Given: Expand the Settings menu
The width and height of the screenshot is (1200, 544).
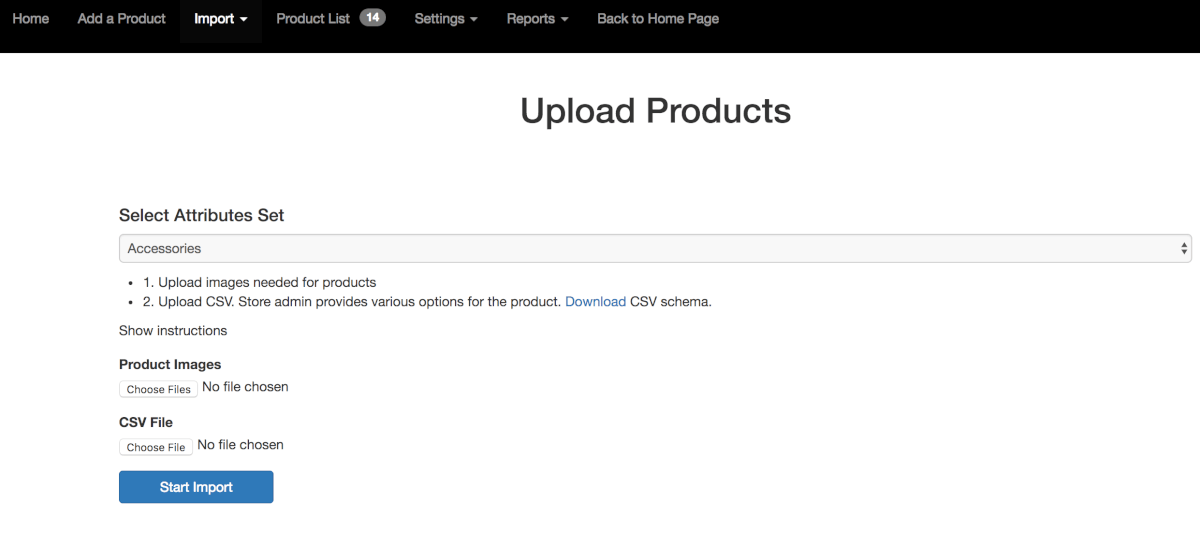Looking at the screenshot, I should tap(439, 19).
